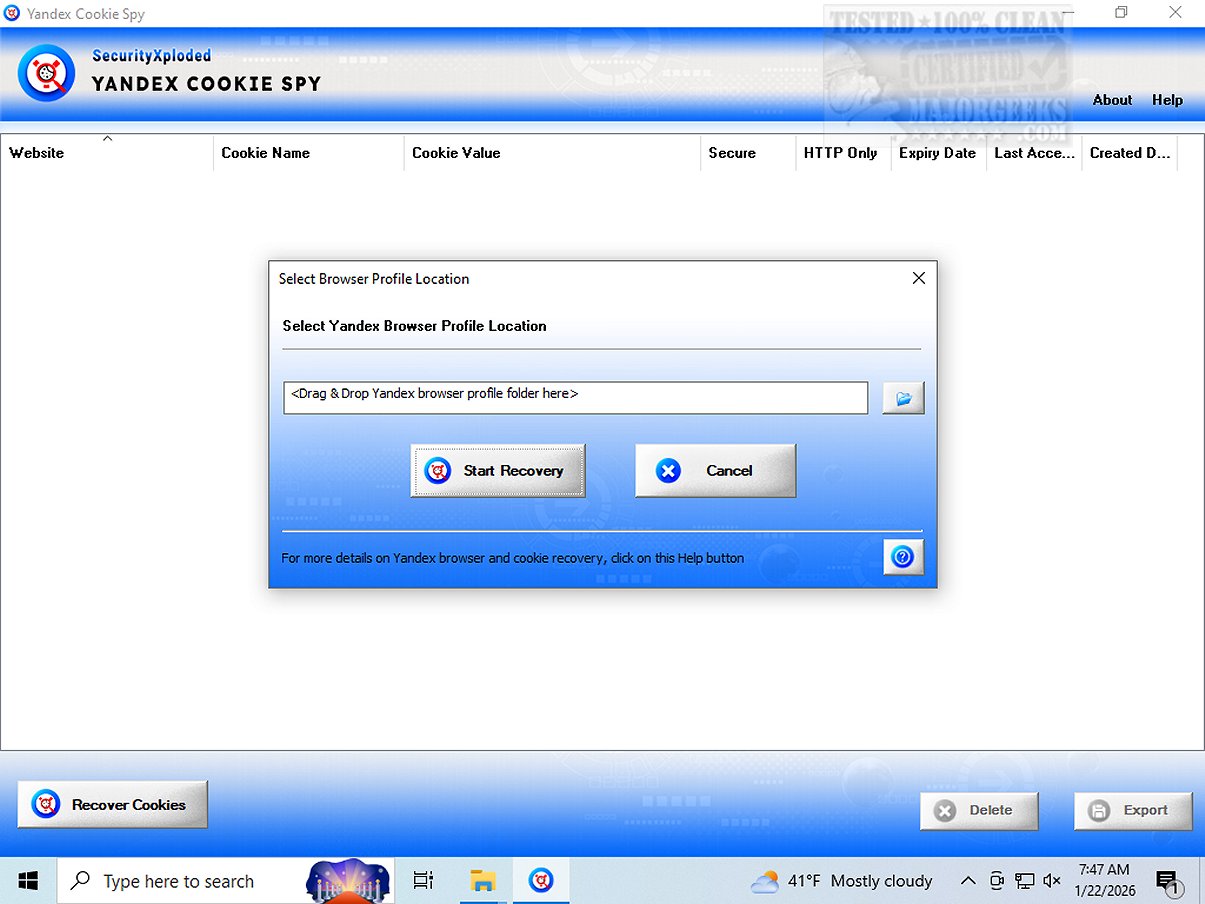Sort by the Cookie Value column
This screenshot has height=904, width=1205.
pos(552,153)
